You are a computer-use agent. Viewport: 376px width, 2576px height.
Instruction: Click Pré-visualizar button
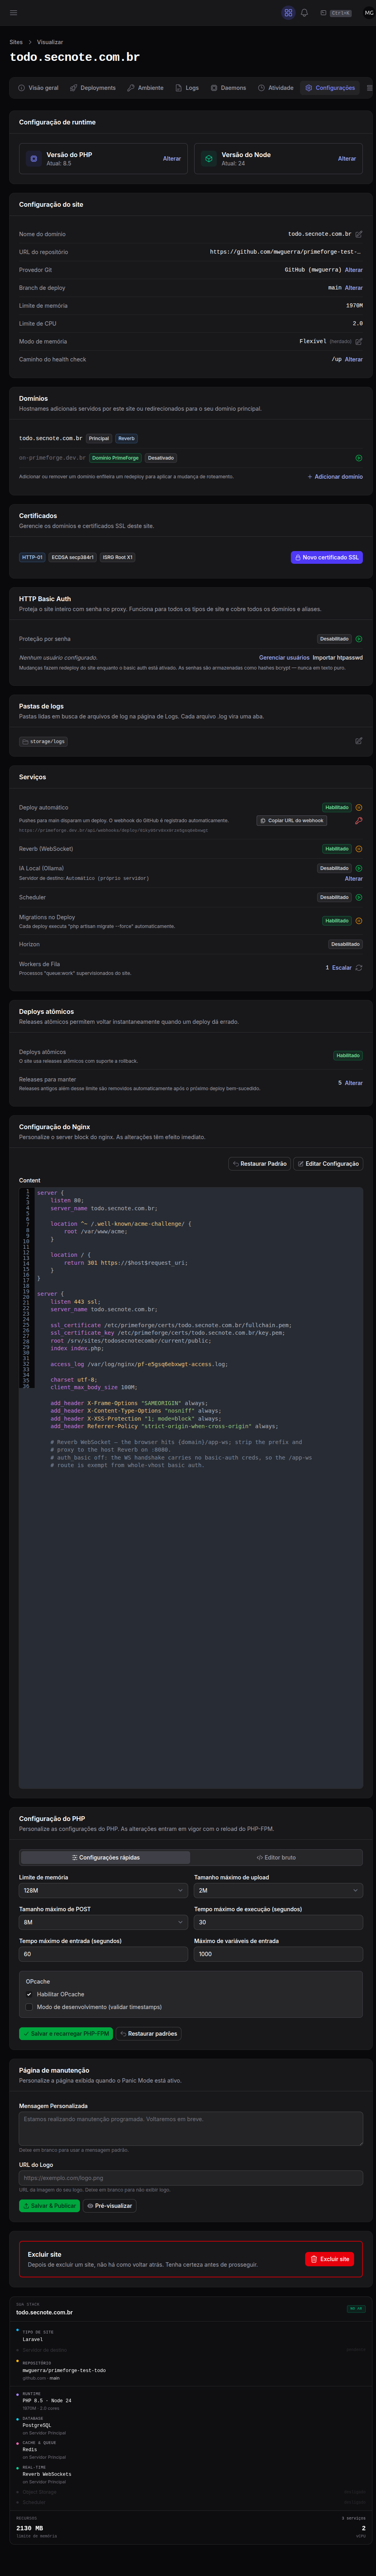click(110, 2206)
